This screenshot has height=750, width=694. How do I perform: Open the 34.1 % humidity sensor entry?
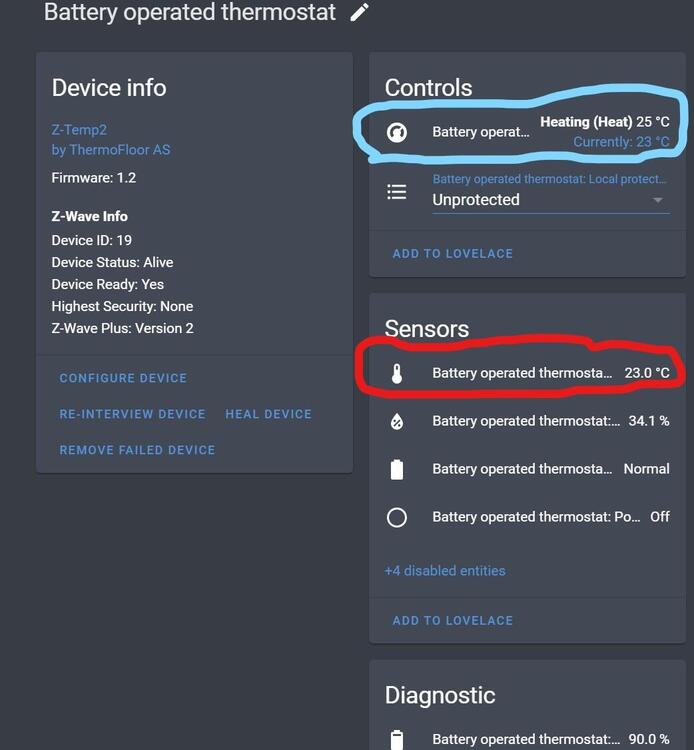(550, 421)
